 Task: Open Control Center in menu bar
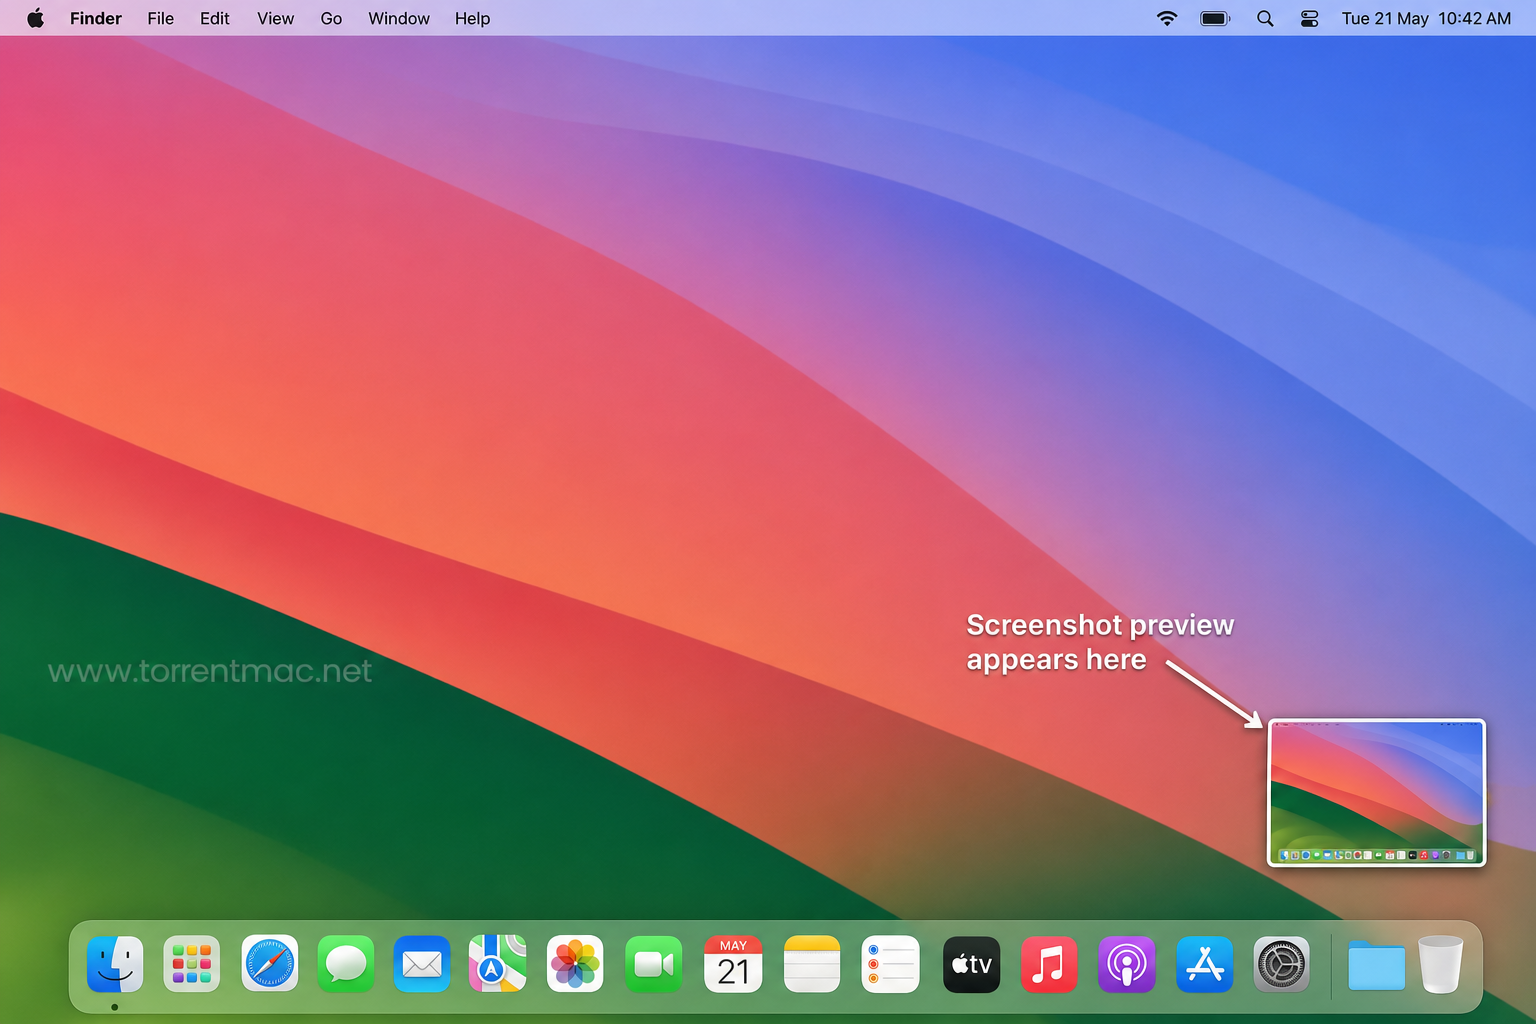[1310, 18]
